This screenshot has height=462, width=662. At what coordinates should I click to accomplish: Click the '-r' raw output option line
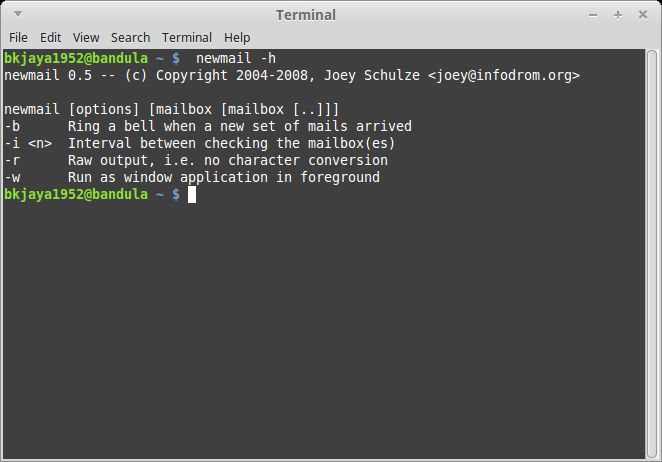[x=196, y=160]
